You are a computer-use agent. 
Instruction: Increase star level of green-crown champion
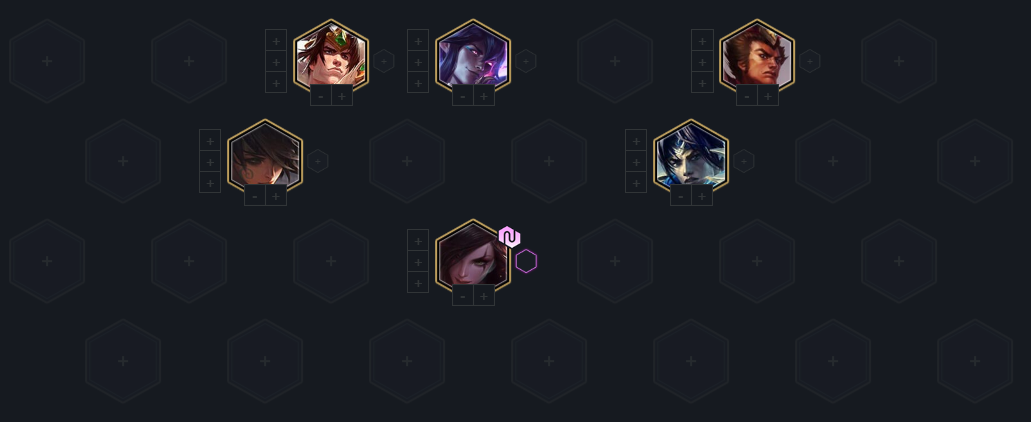pyautogui.click(x=342, y=95)
